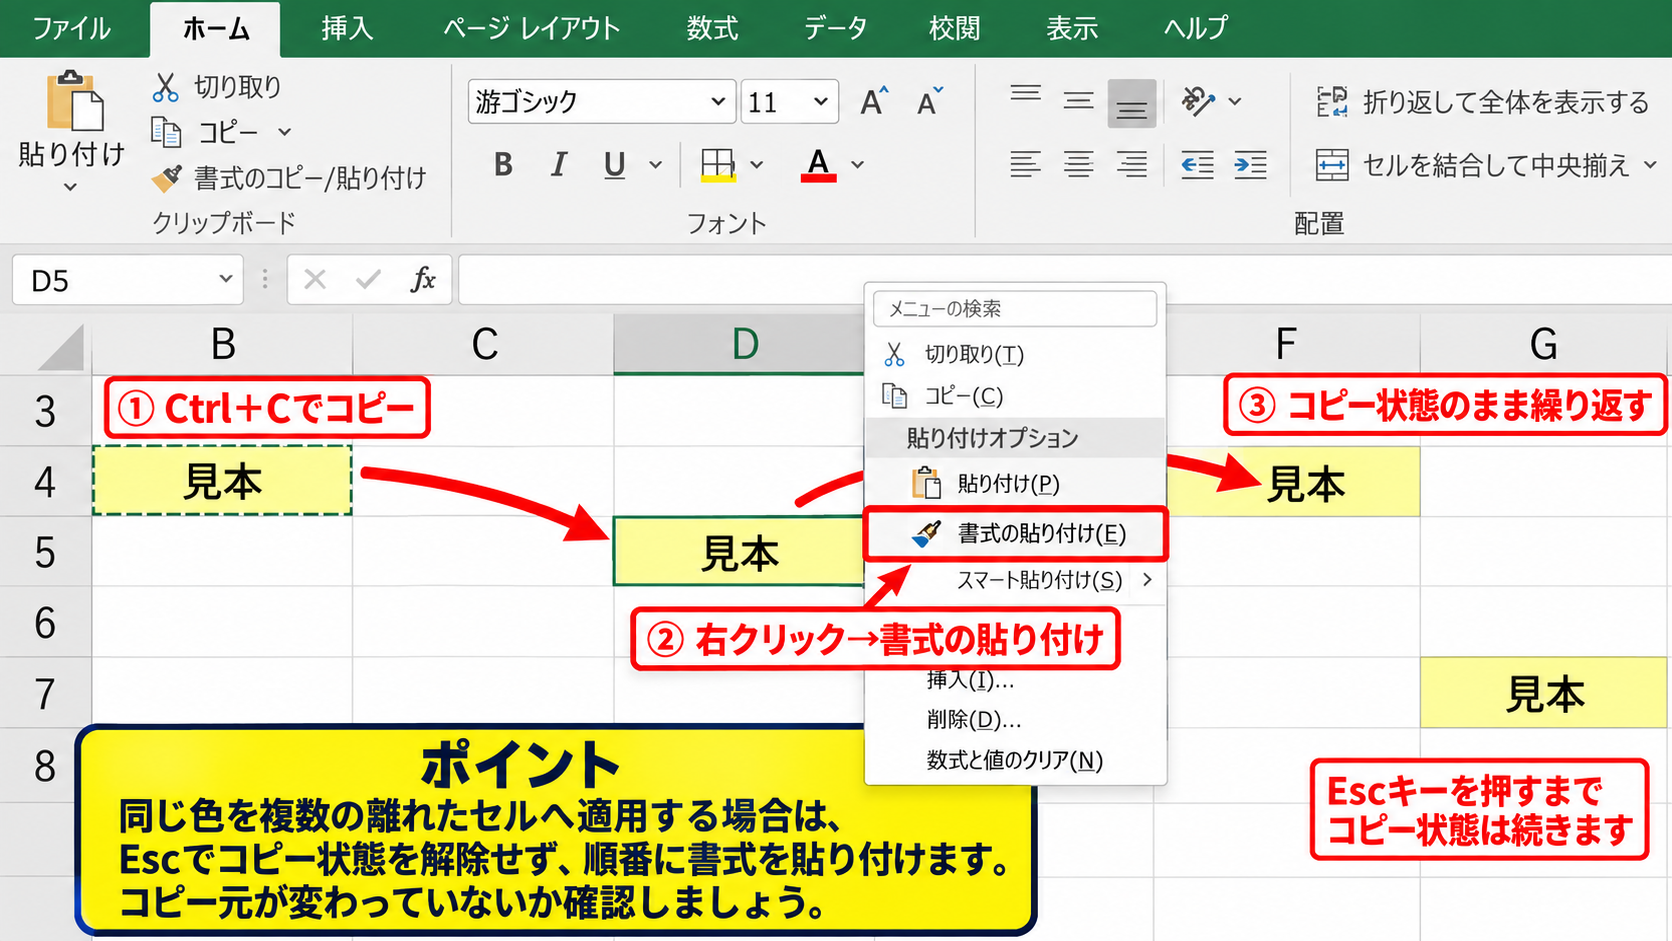Click the select-all corner triangle
Viewport: 1672px width, 941px height.
pos(60,347)
